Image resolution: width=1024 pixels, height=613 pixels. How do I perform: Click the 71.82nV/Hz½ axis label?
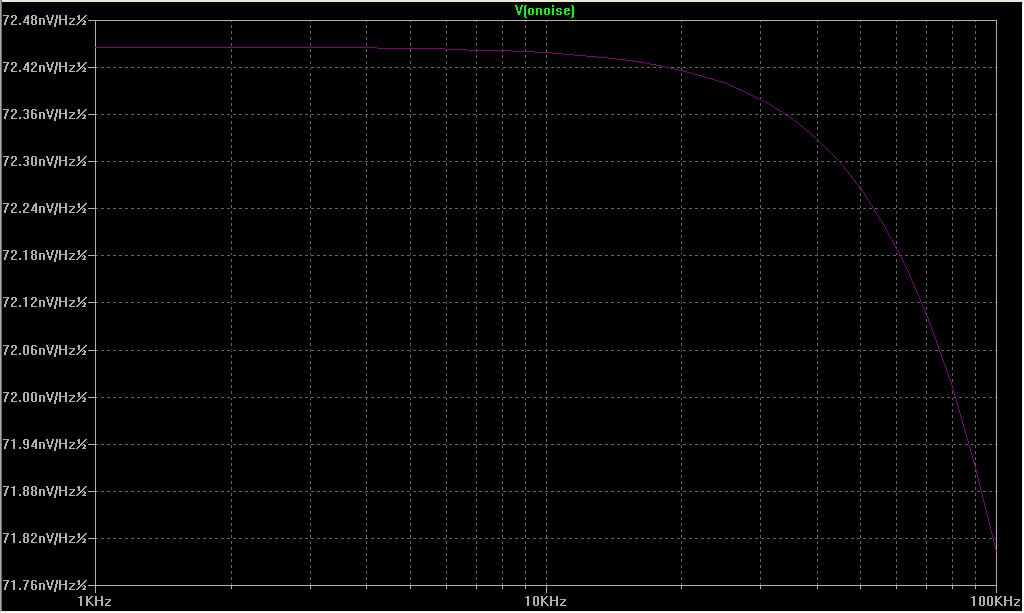(x=44, y=538)
